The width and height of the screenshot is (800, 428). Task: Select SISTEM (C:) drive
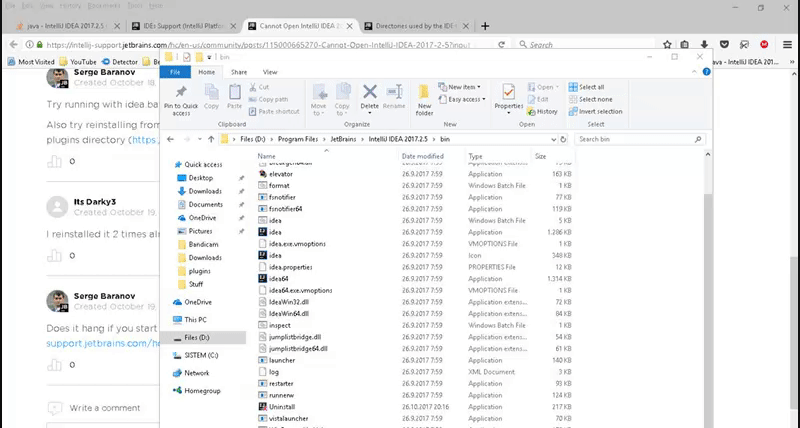[201, 355]
